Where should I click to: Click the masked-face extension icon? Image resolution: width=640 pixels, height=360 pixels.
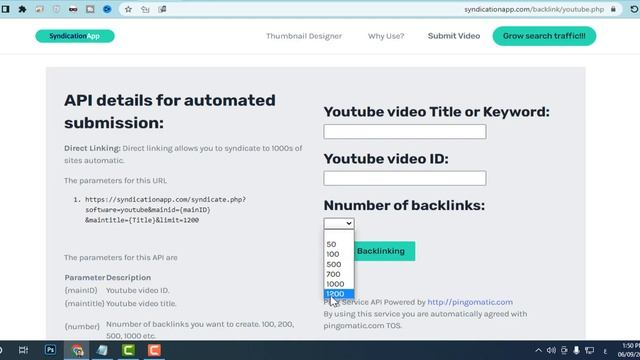point(73,9)
